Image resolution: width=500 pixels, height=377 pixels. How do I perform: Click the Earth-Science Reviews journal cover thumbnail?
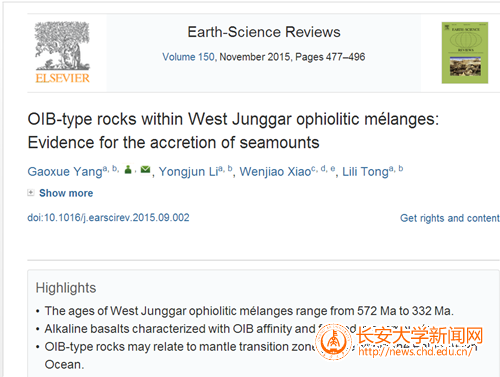(465, 53)
